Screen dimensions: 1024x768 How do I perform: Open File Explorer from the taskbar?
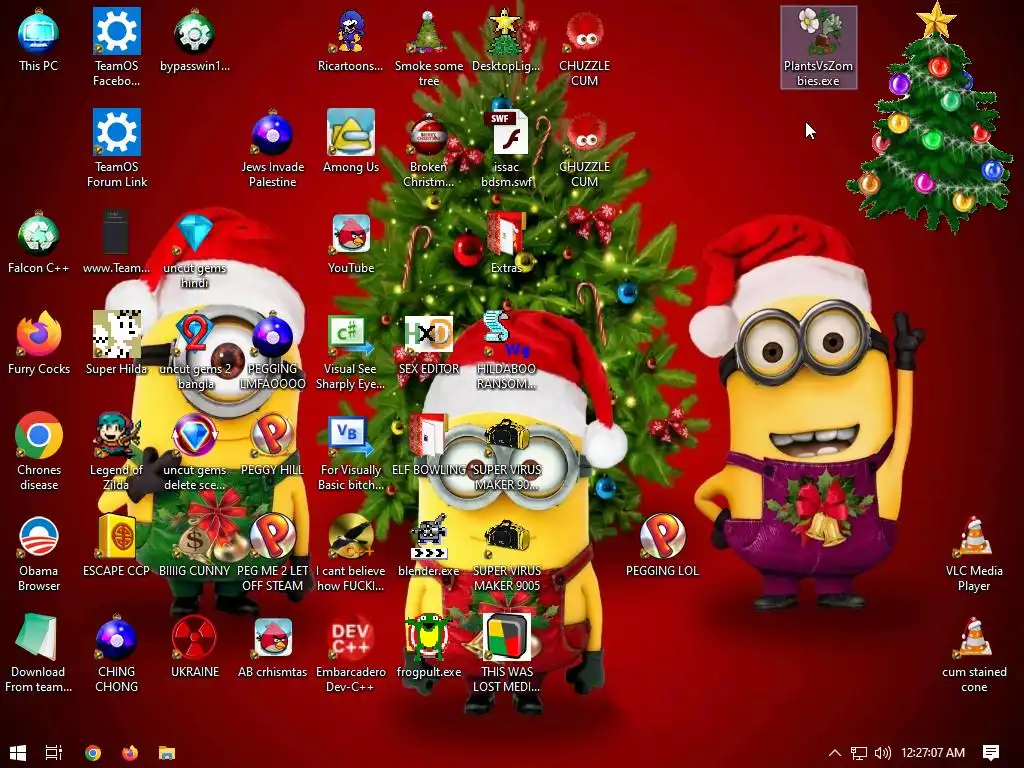(167, 753)
